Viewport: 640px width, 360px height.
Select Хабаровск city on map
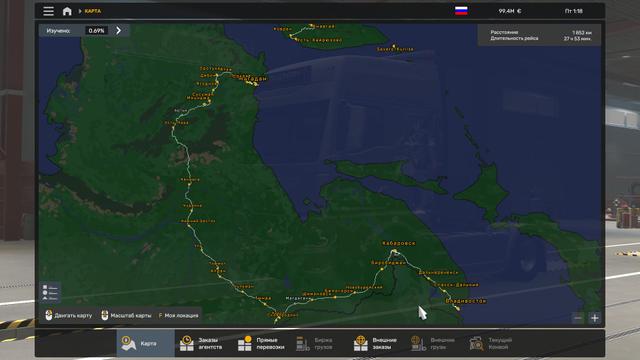pos(398,243)
